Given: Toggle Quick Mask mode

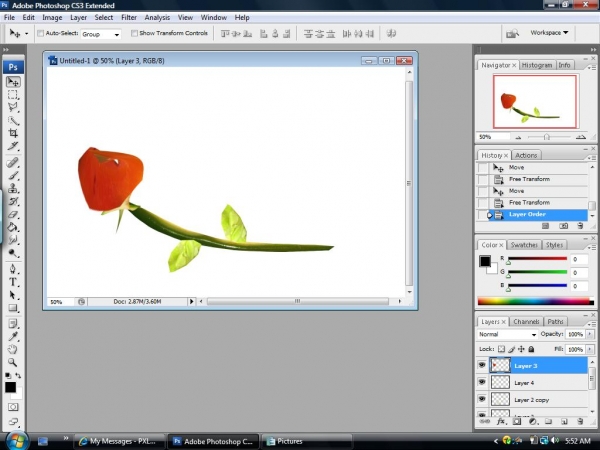Looking at the screenshot, I should click(13, 407).
